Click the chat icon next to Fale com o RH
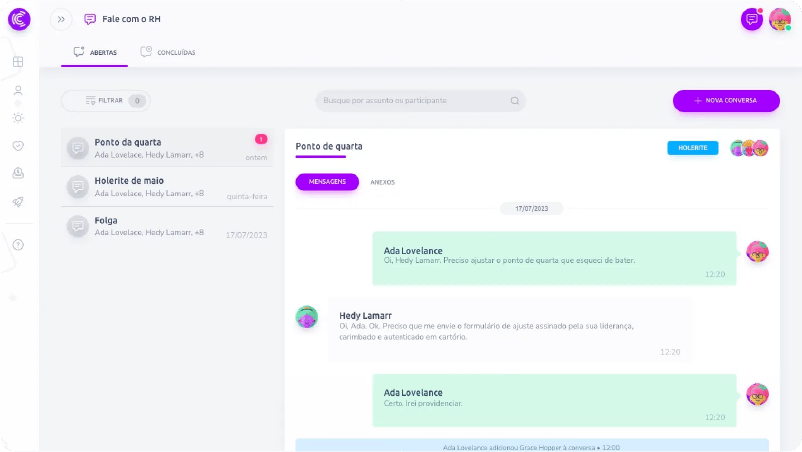This screenshot has width=802, height=452. [90, 19]
